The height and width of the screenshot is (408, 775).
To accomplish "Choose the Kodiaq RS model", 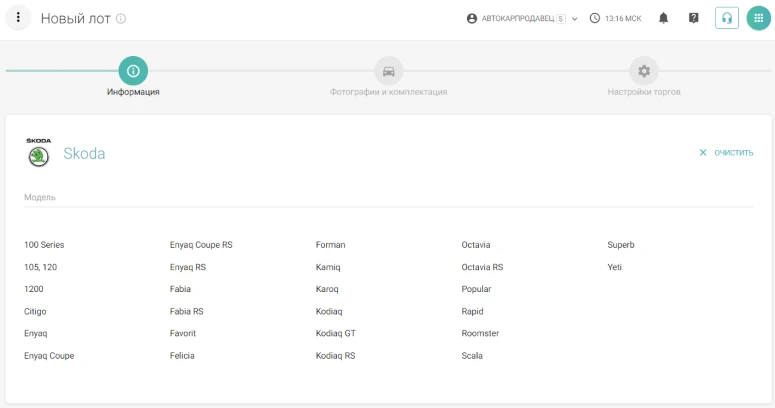I will tap(335, 356).
